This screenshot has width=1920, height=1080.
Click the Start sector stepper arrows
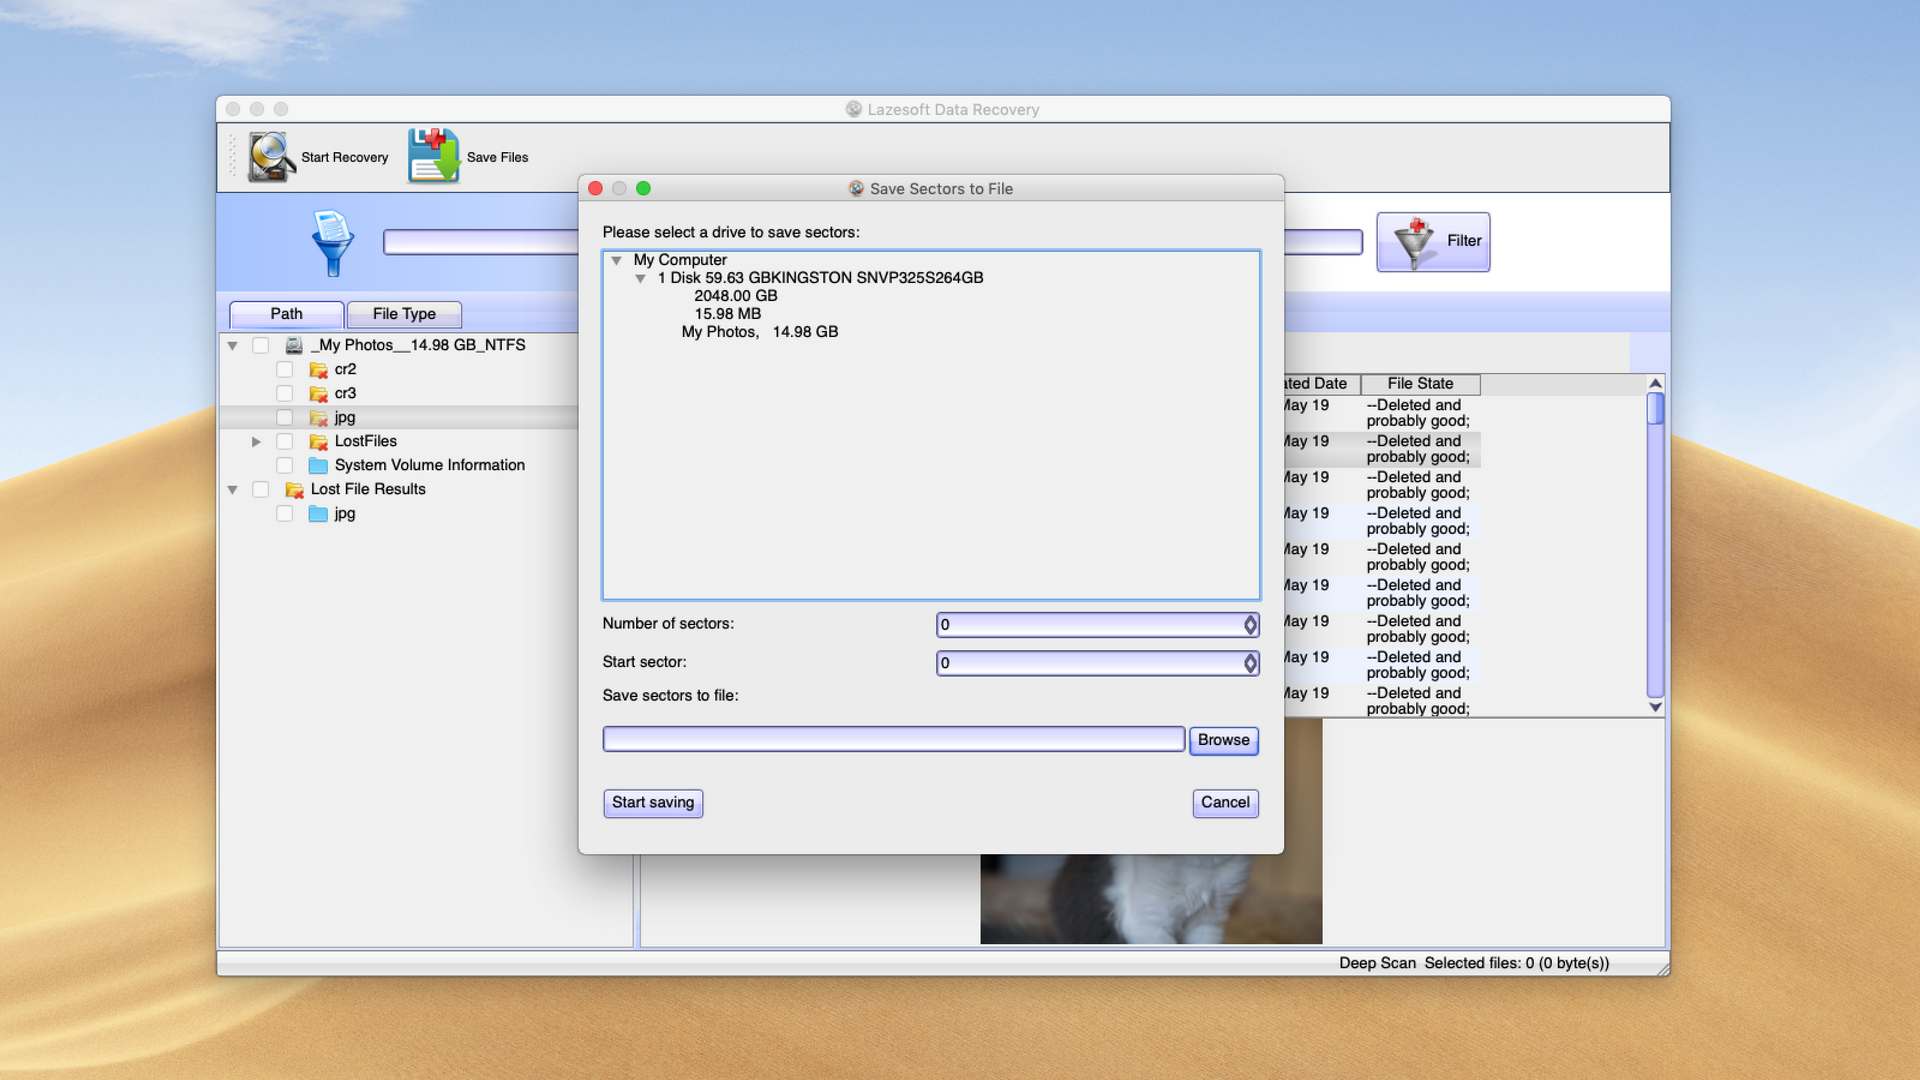click(x=1250, y=663)
